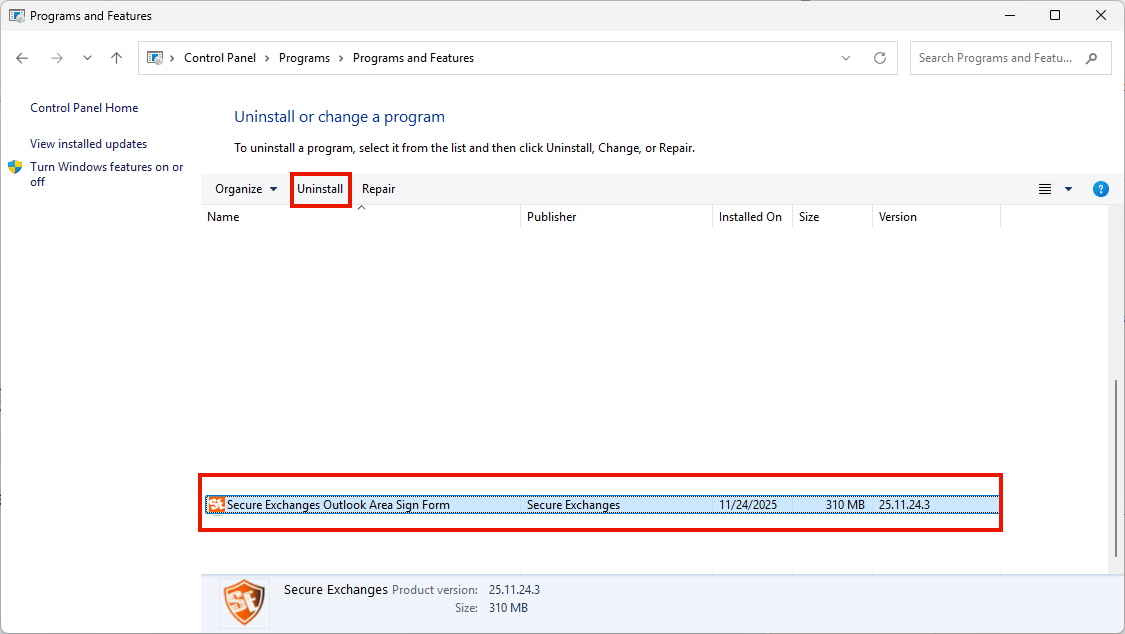
Task: Click the SE icon in the program row
Action: pos(216,505)
